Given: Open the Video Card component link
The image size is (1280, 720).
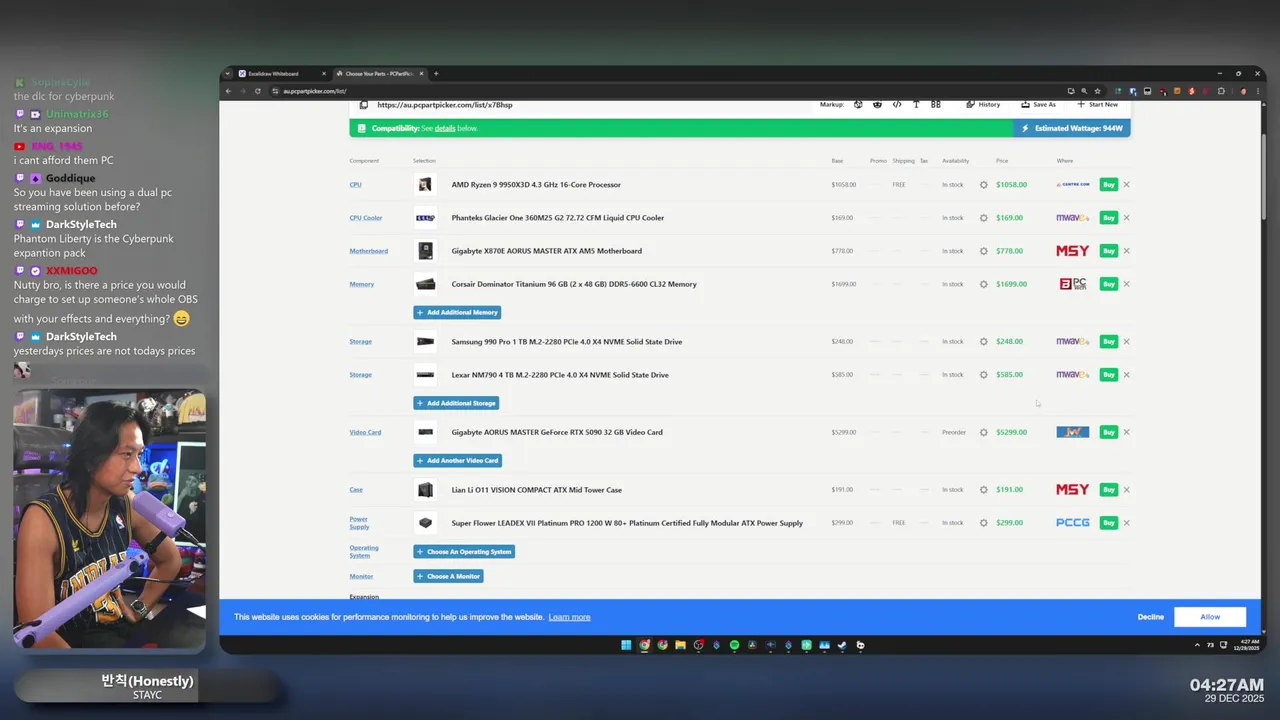Looking at the screenshot, I should pos(365,432).
